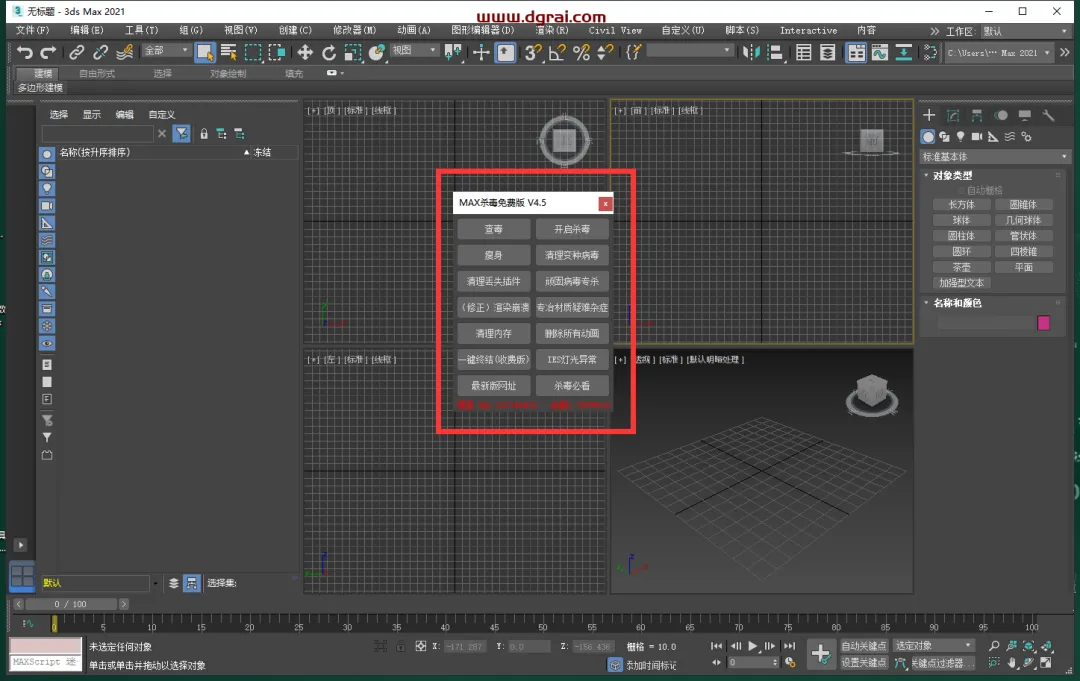
Task: Select the Unlink Selection tool
Action: 101,52
